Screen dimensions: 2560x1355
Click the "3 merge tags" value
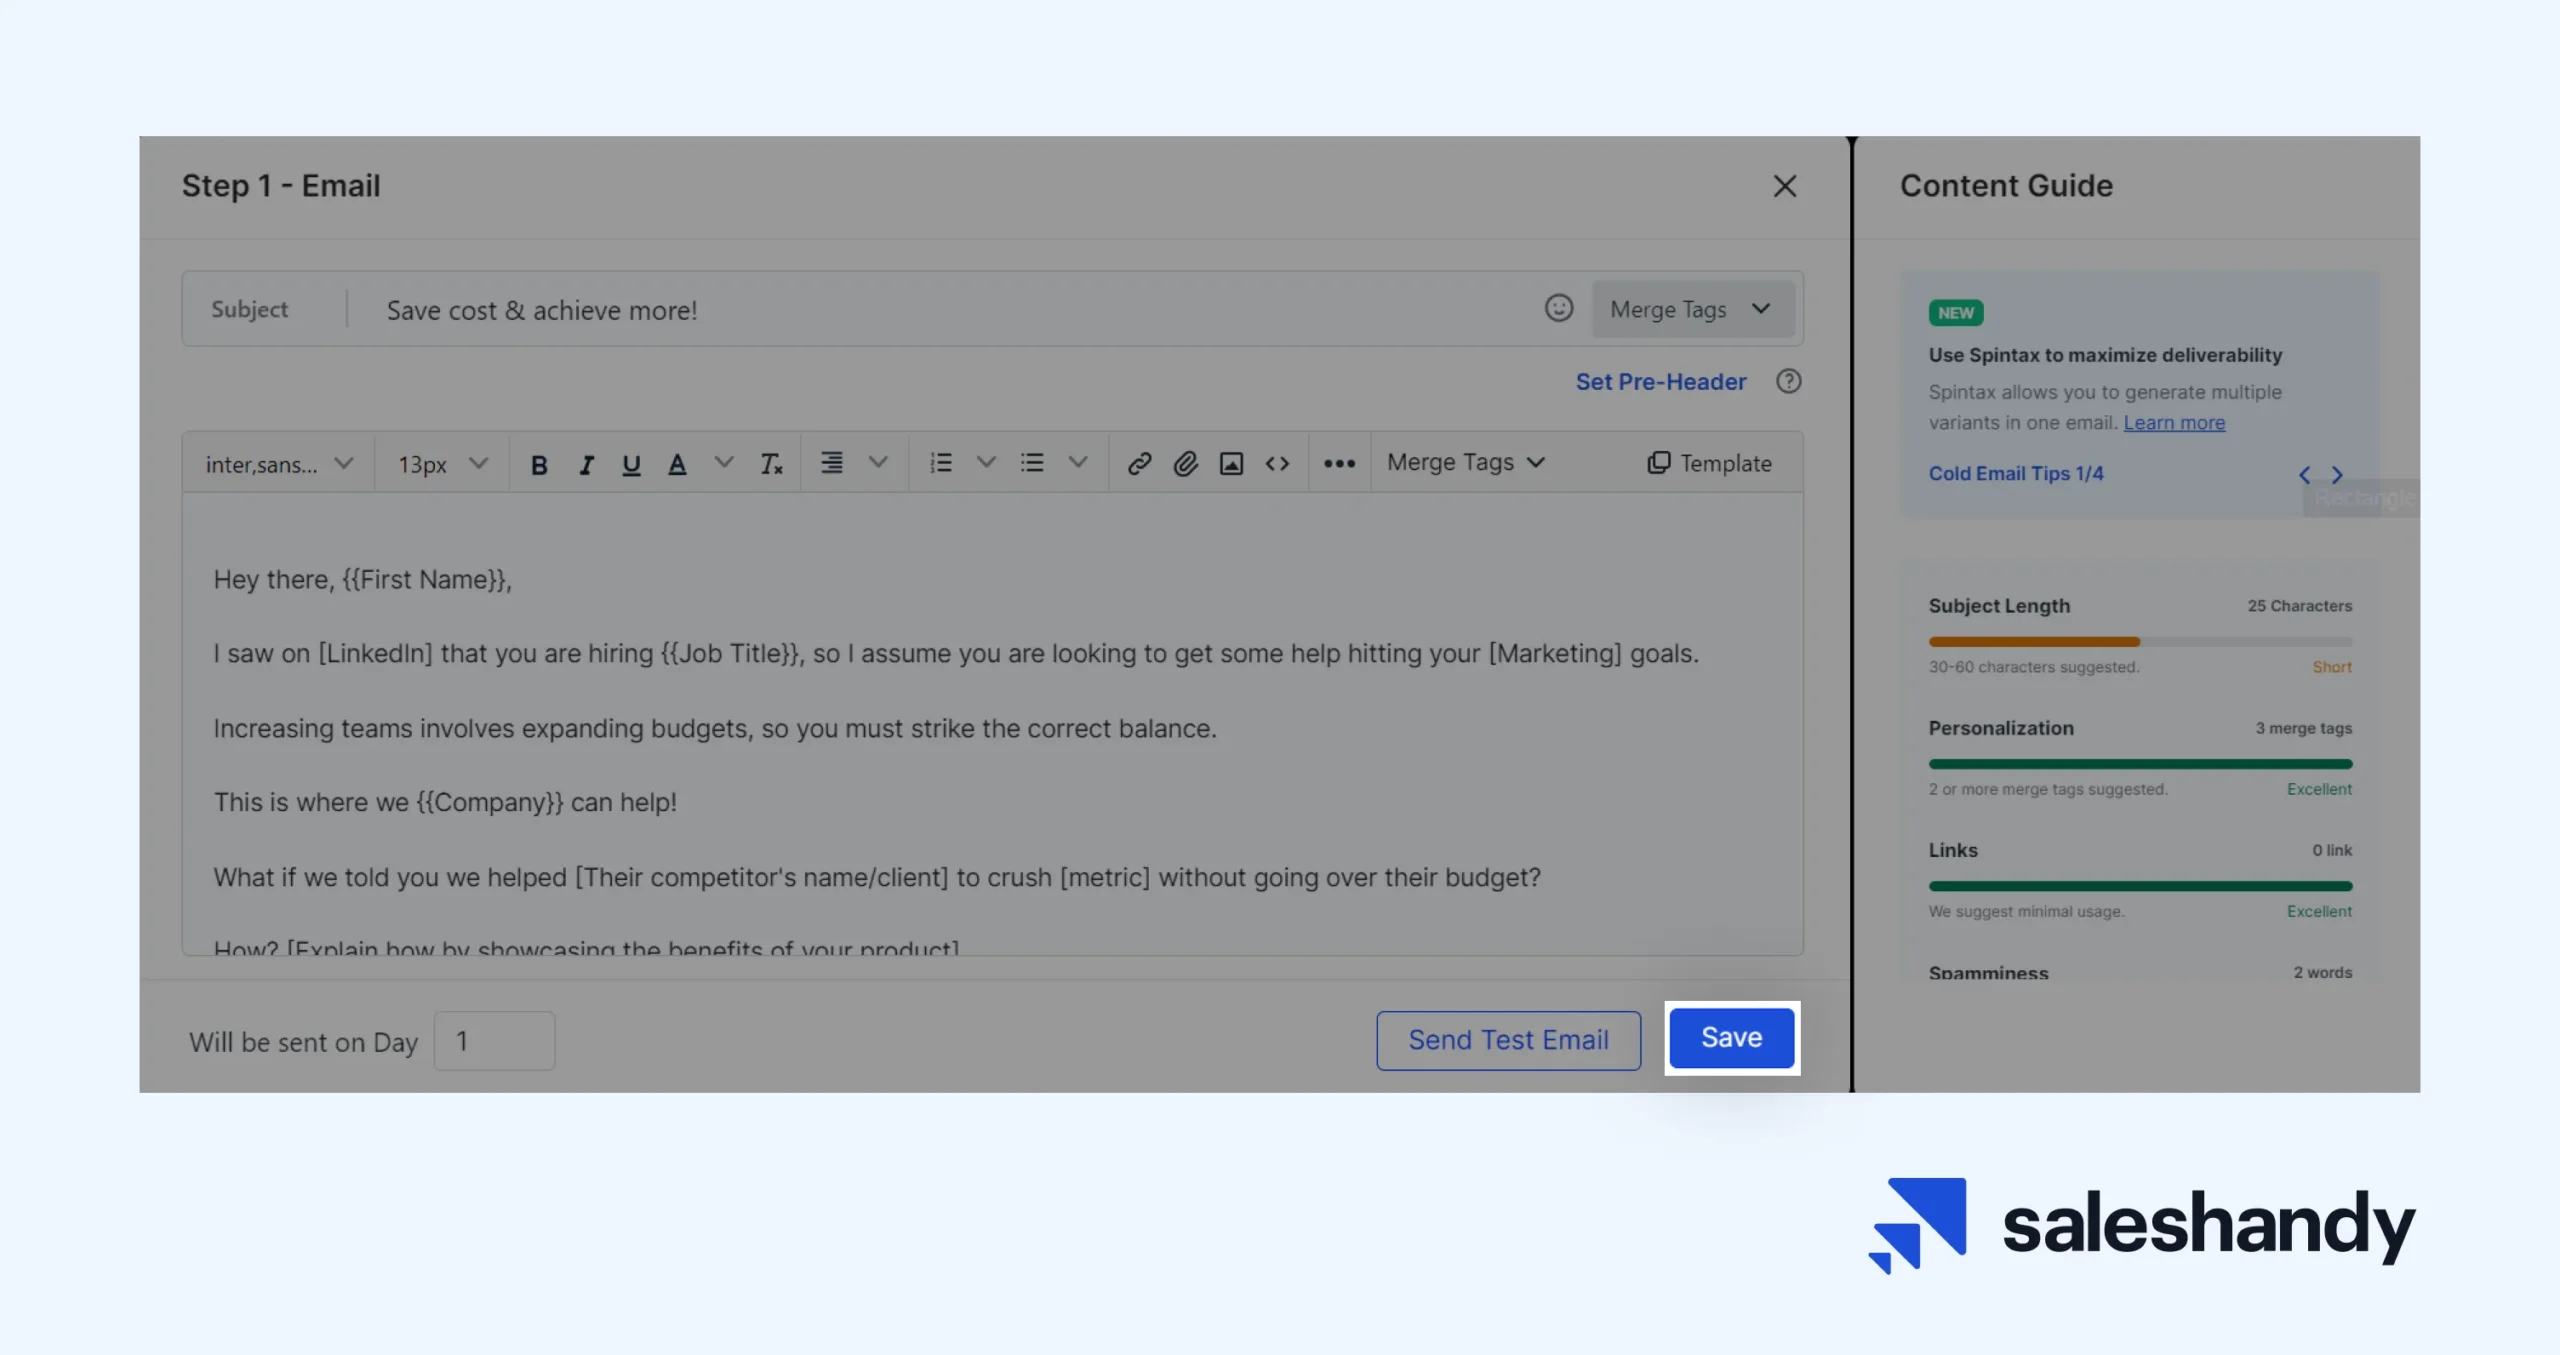click(x=2303, y=728)
